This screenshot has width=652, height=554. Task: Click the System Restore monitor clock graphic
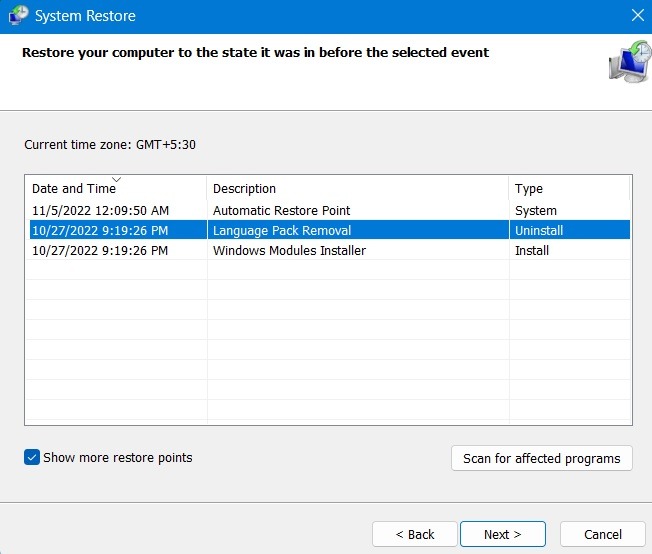630,61
